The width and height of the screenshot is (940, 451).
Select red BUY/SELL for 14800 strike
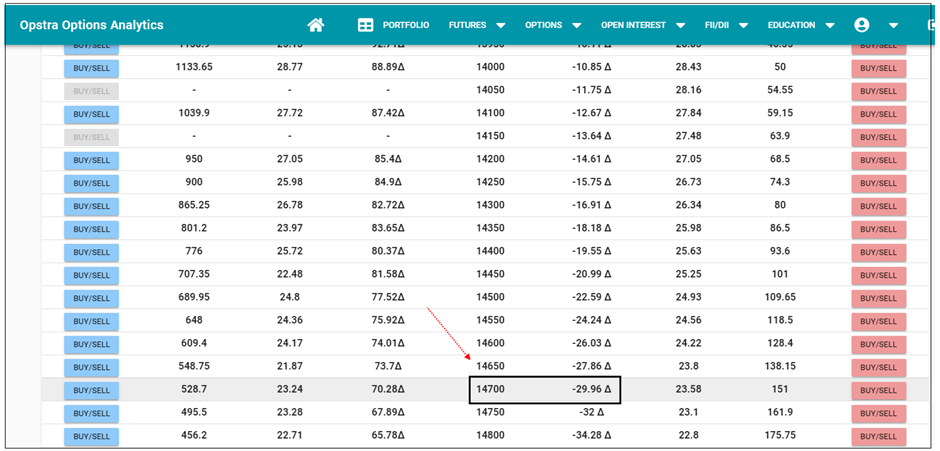tap(878, 437)
